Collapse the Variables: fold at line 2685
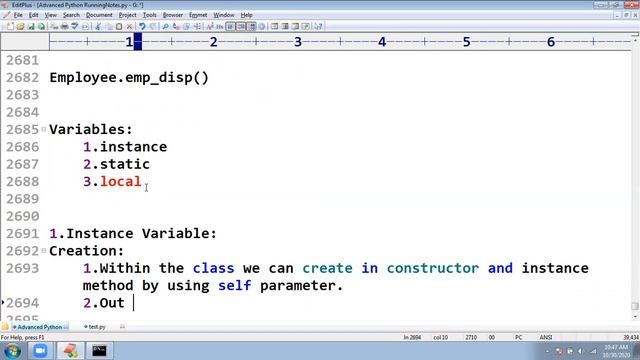640x360 pixels. [x=44, y=129]
